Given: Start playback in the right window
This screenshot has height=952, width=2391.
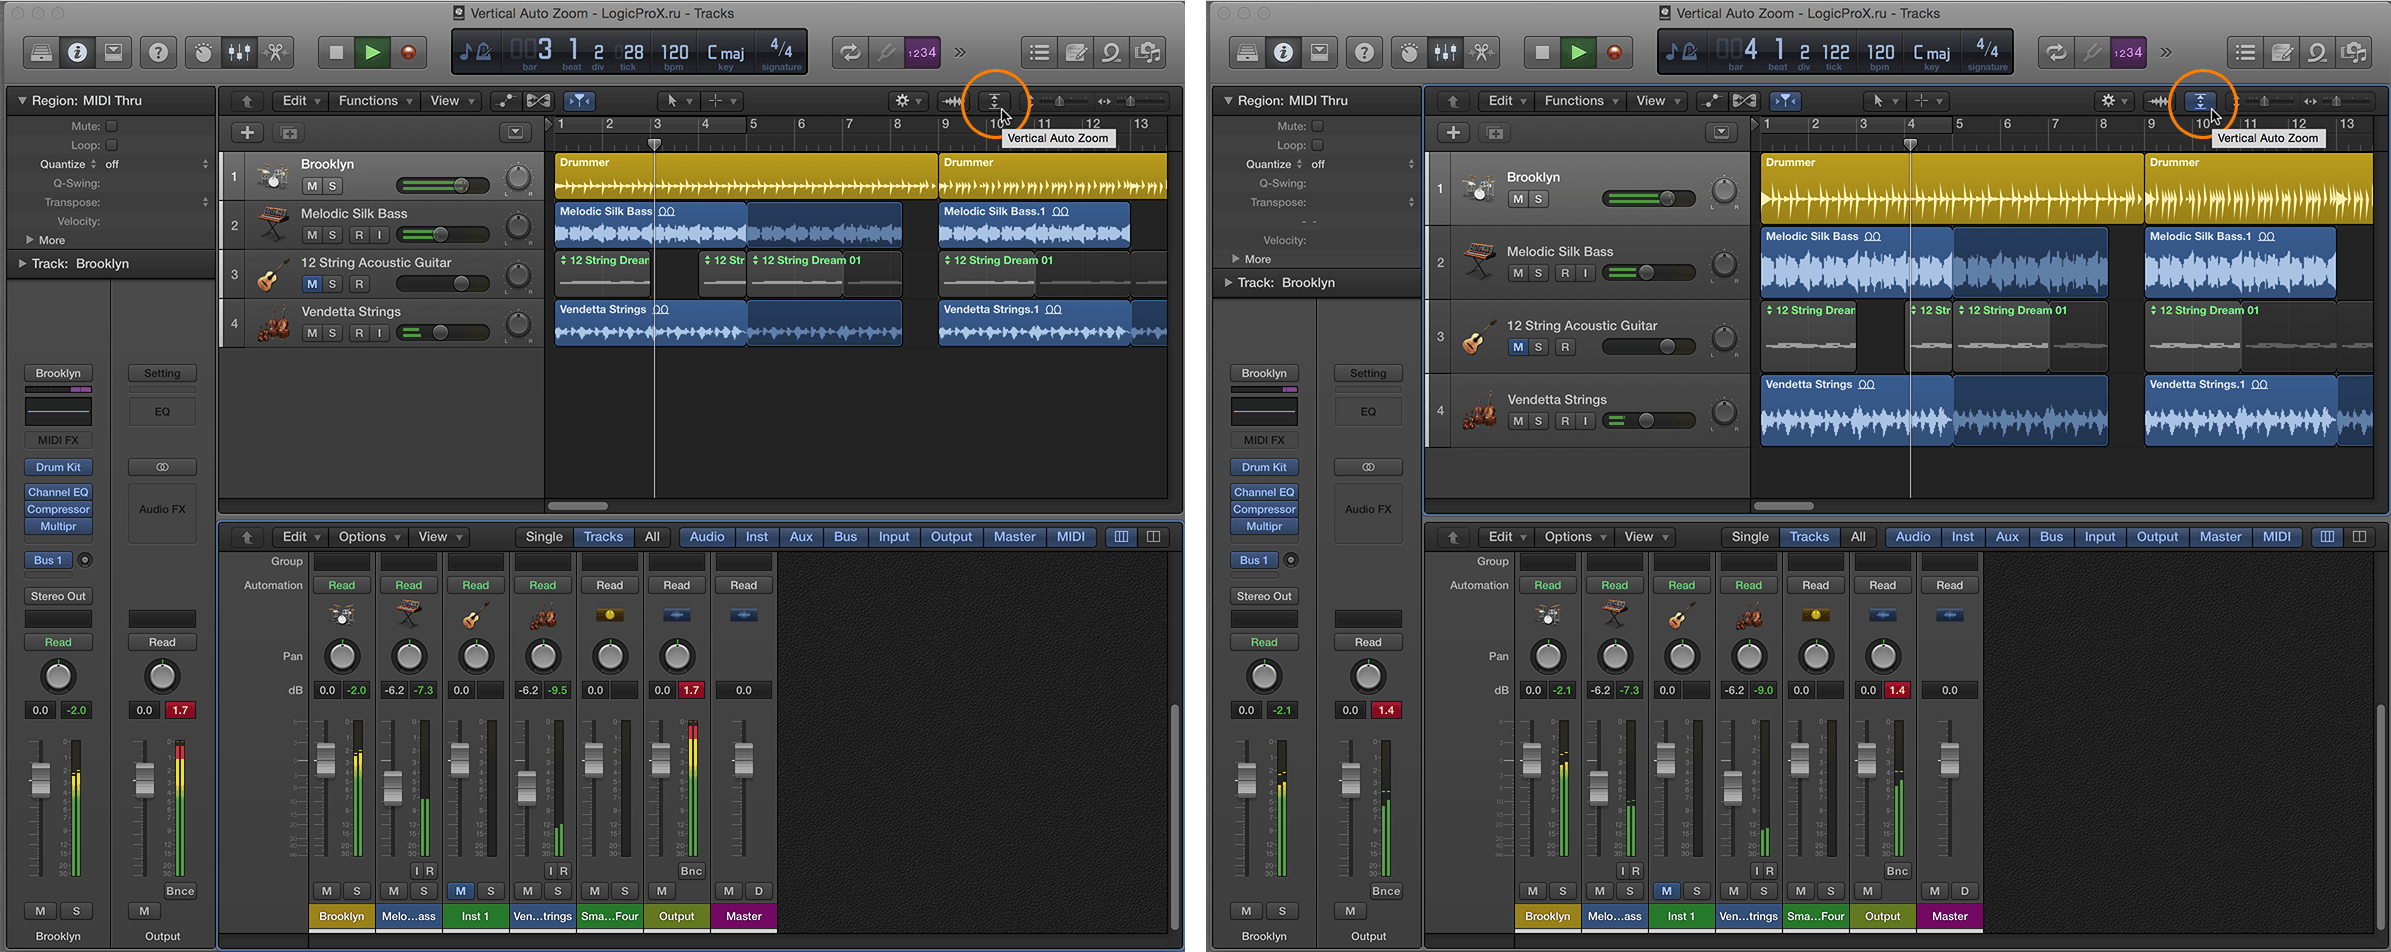Looking at the screenshot, I should pos(1578,52).
